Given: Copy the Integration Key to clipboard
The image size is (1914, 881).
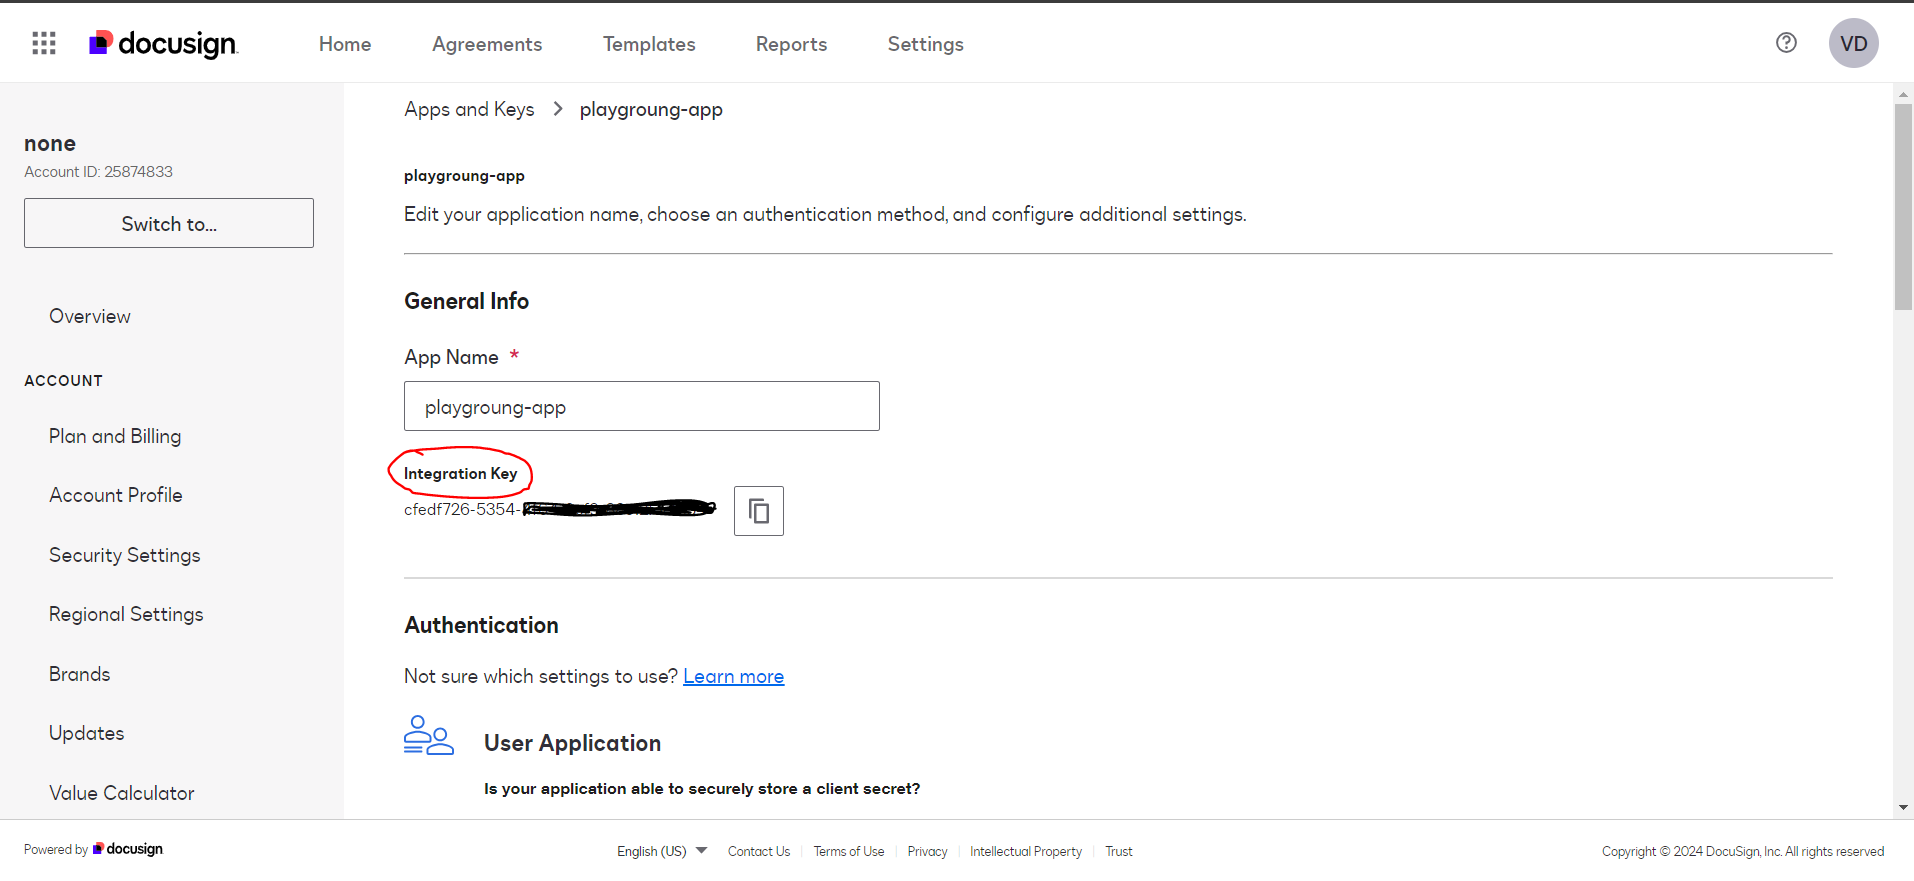Looking at the screenshot, I should 759,511.
